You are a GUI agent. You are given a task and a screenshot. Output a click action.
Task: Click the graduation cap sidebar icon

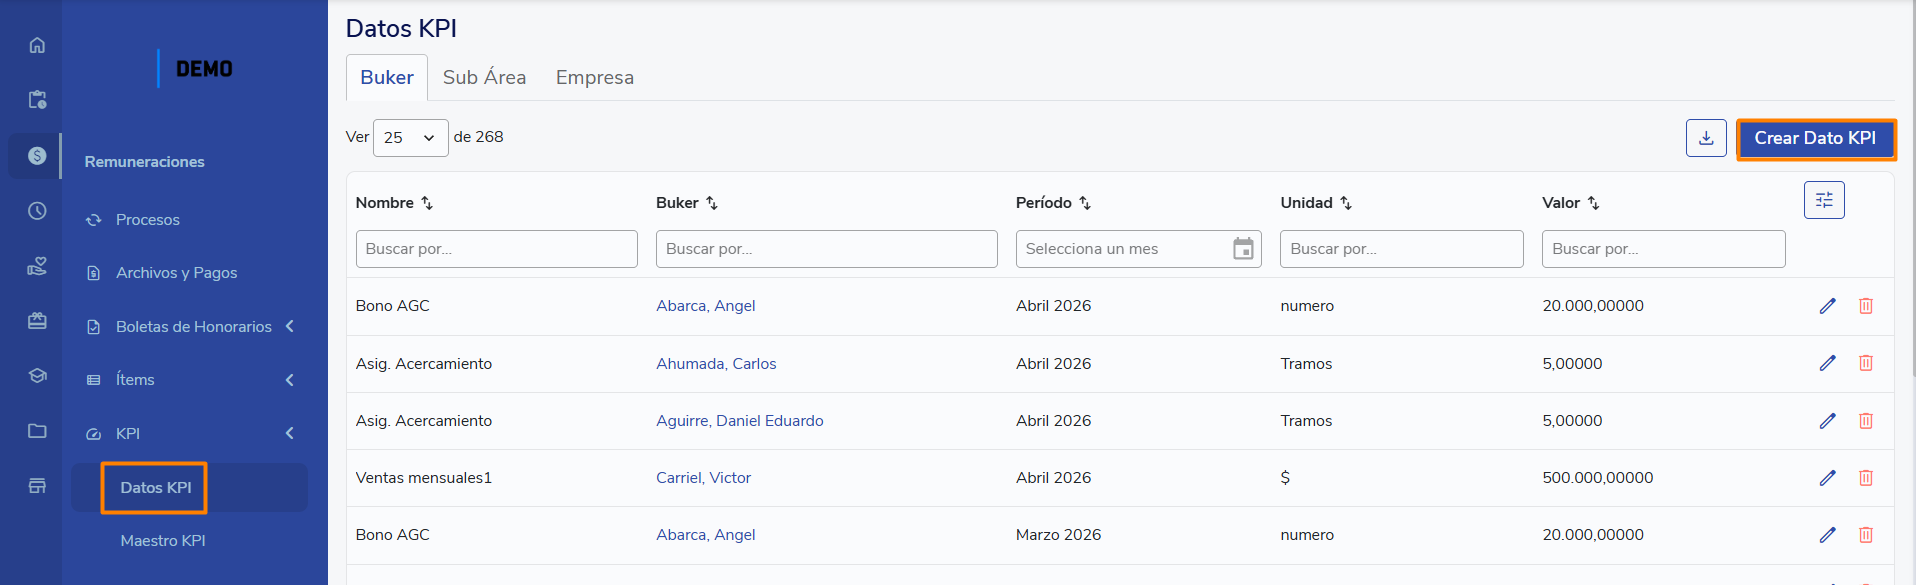[x=37, y=376]
